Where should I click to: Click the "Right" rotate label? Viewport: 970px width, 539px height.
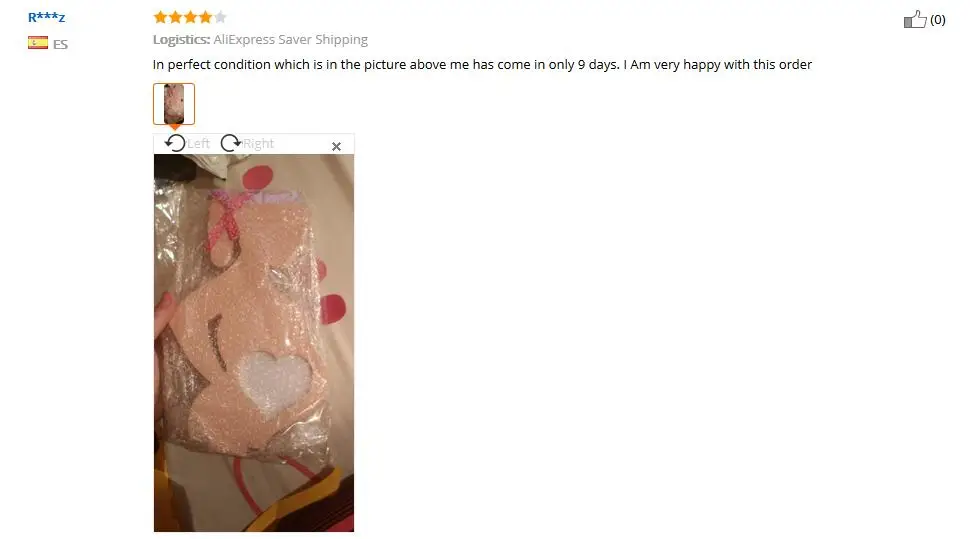click(x=259, y=144)
